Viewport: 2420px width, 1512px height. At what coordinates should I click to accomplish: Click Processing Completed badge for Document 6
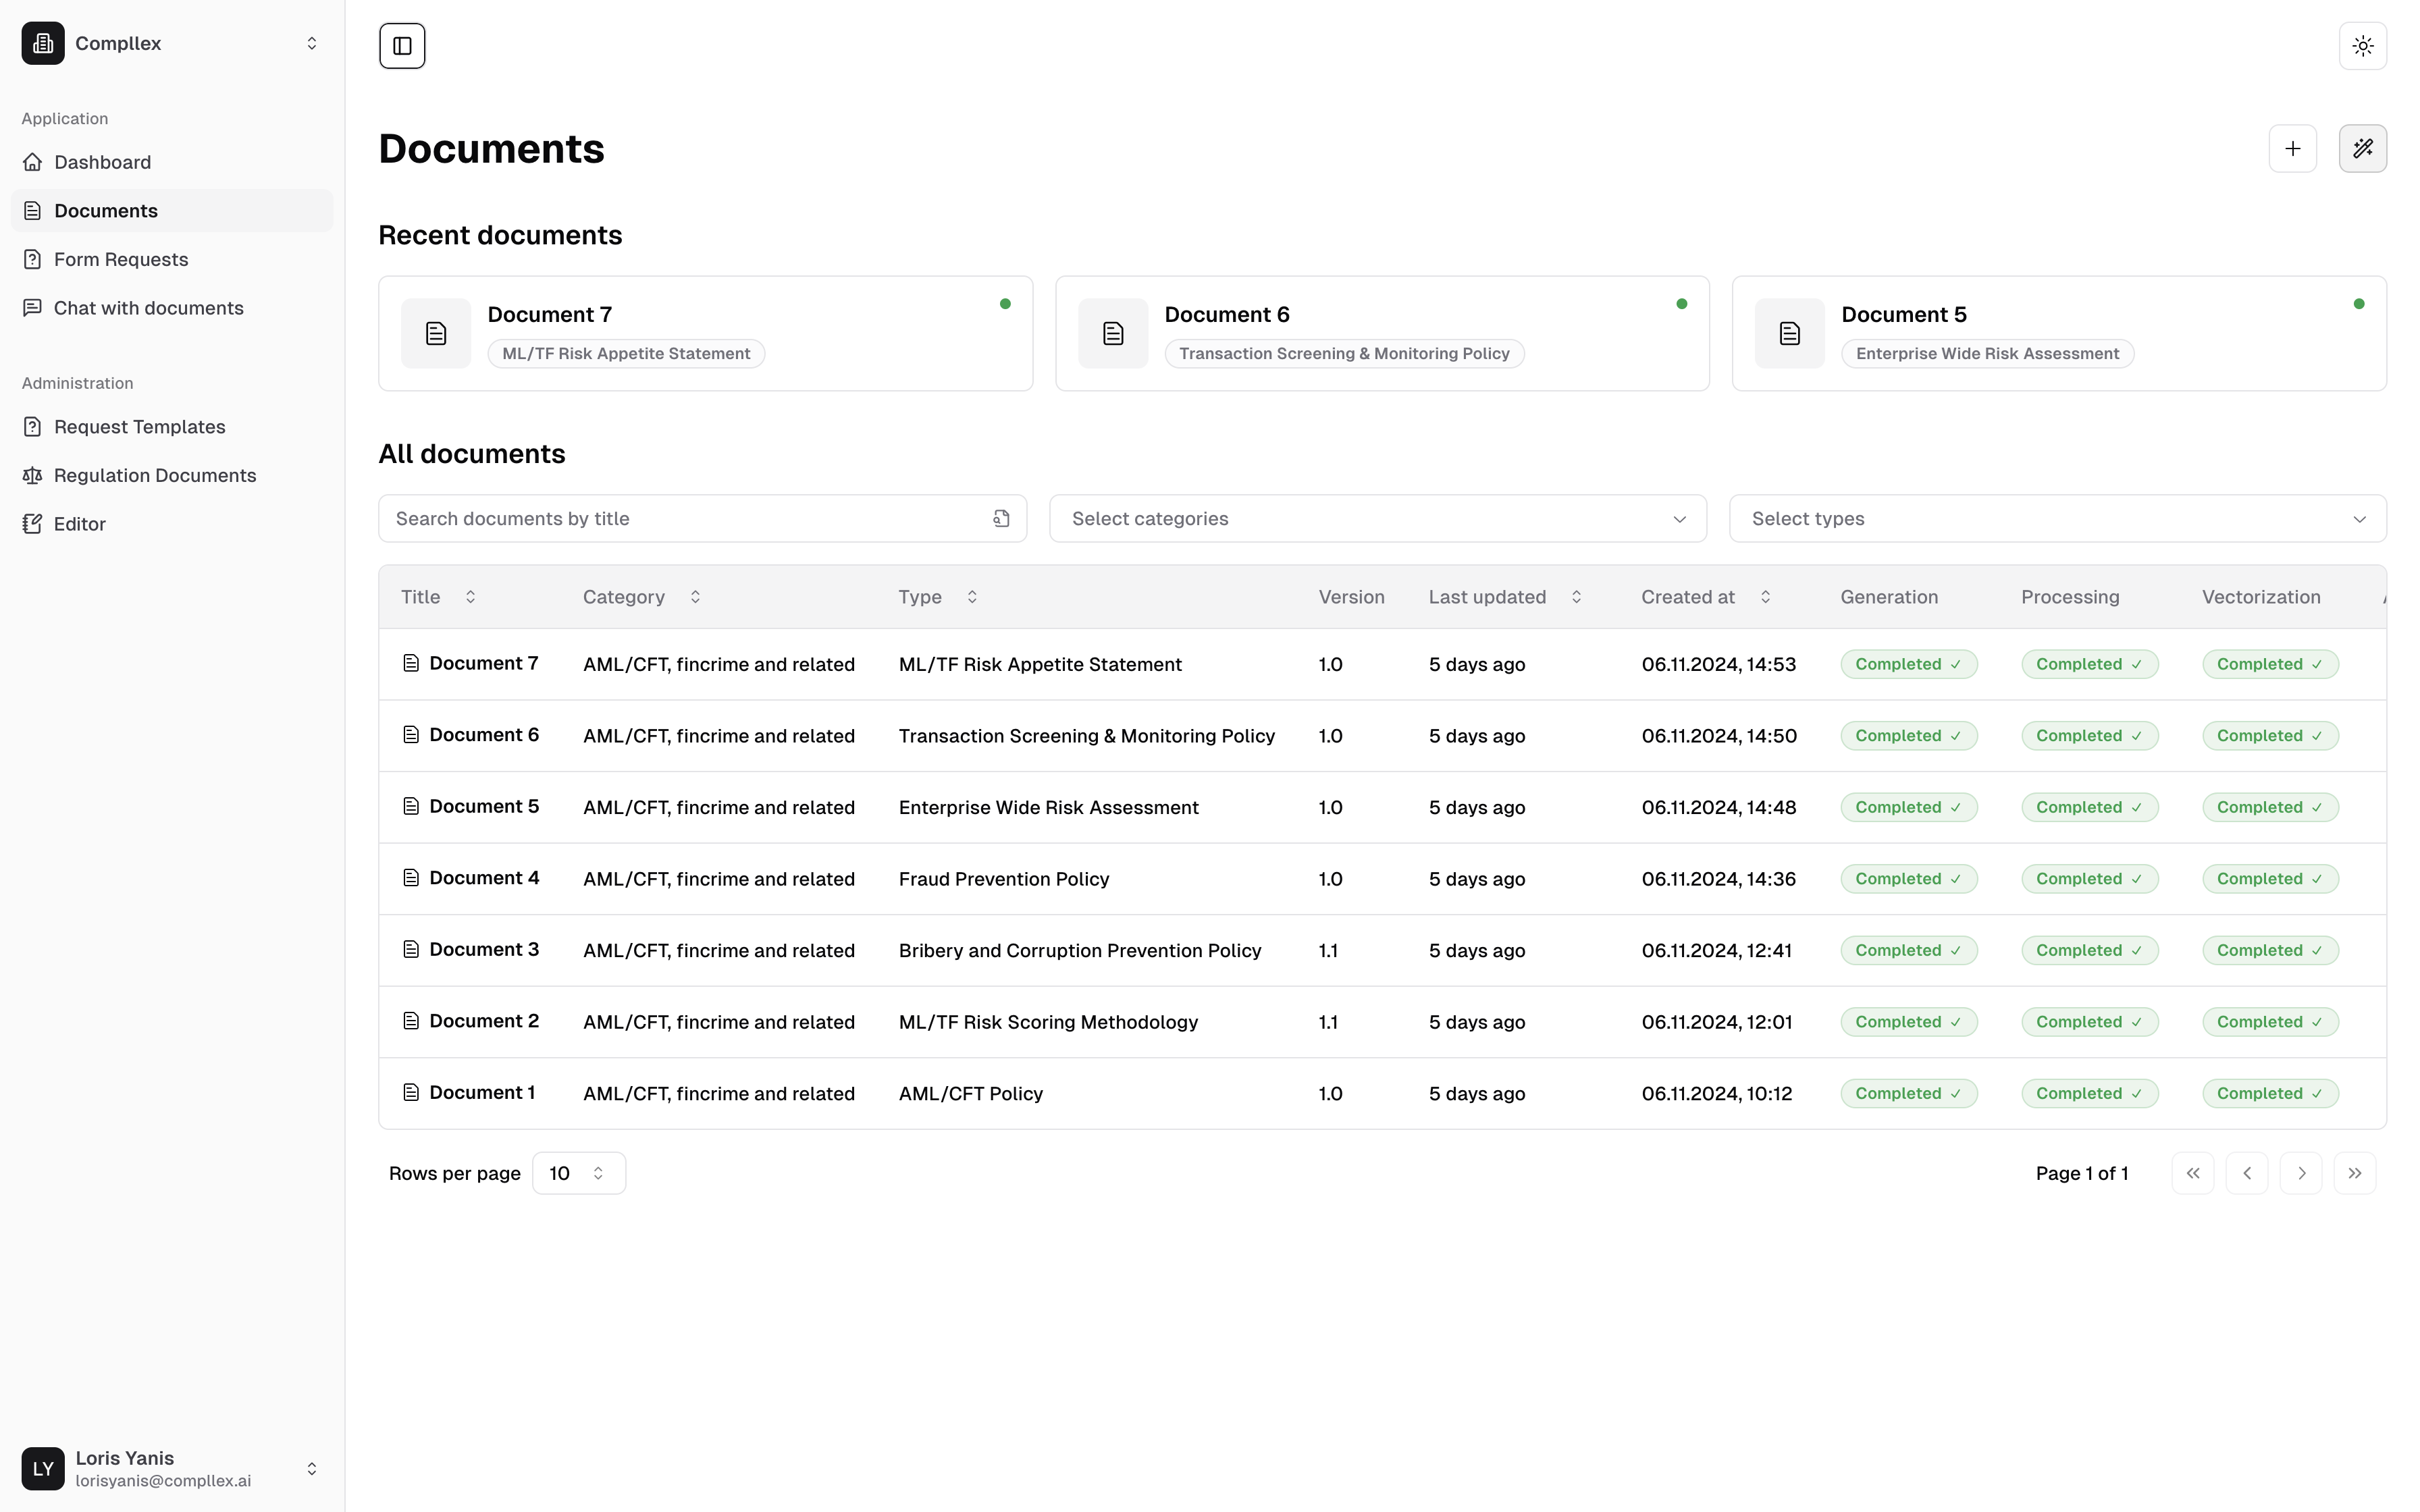[2089, 736]
